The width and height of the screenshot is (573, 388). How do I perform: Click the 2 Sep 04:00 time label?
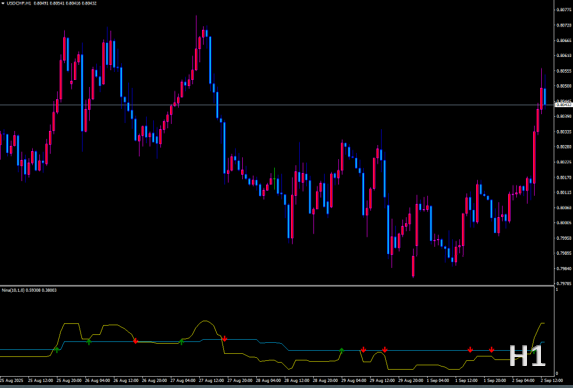(x=524, y=380)
